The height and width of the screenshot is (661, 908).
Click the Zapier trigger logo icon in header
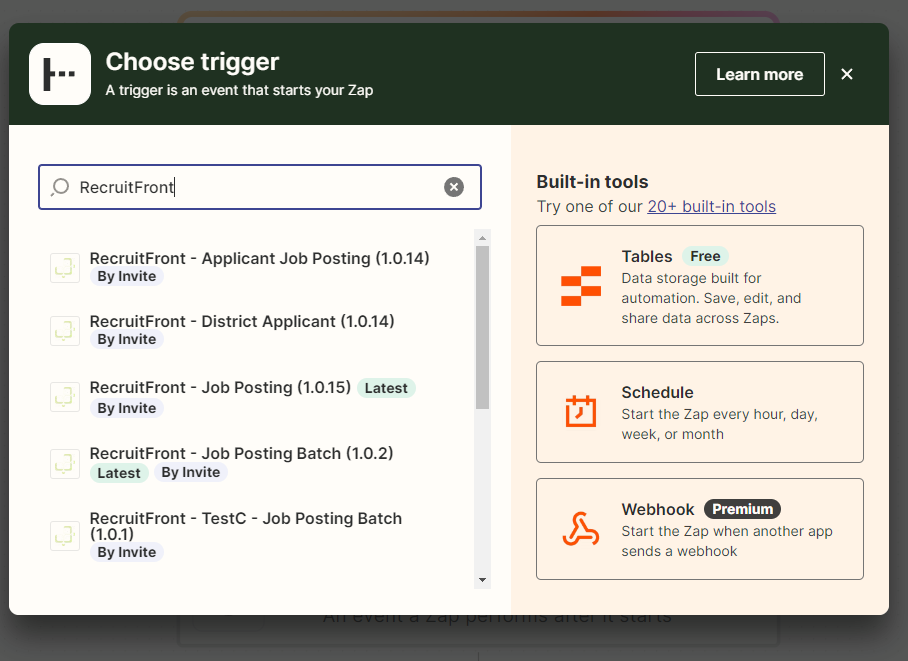pos(60,74)
